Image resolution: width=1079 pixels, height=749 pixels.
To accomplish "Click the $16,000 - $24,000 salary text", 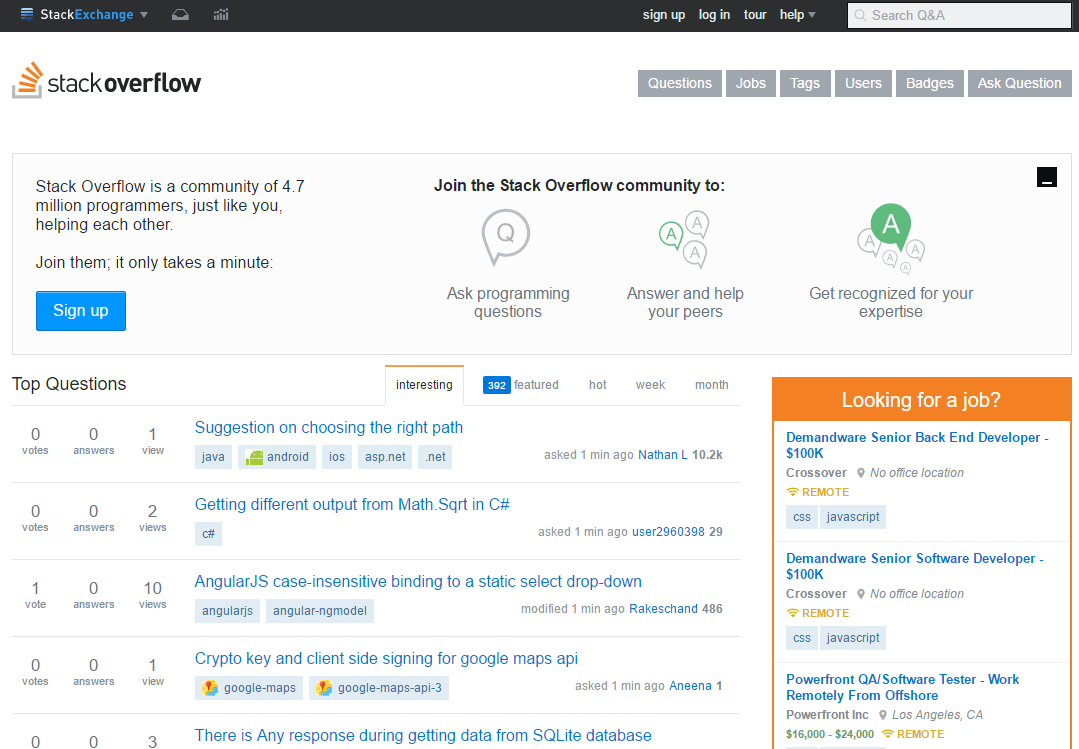I will click(x=830, y=735).
